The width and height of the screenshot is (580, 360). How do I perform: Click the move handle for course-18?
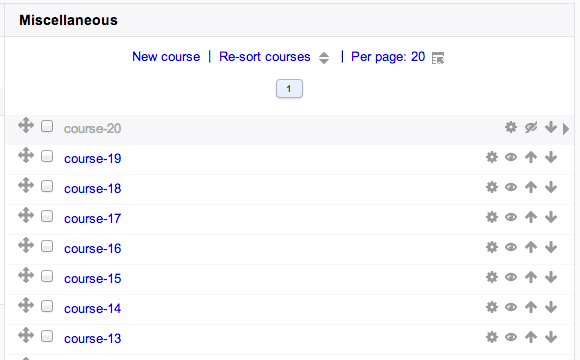tap(26, 185)
